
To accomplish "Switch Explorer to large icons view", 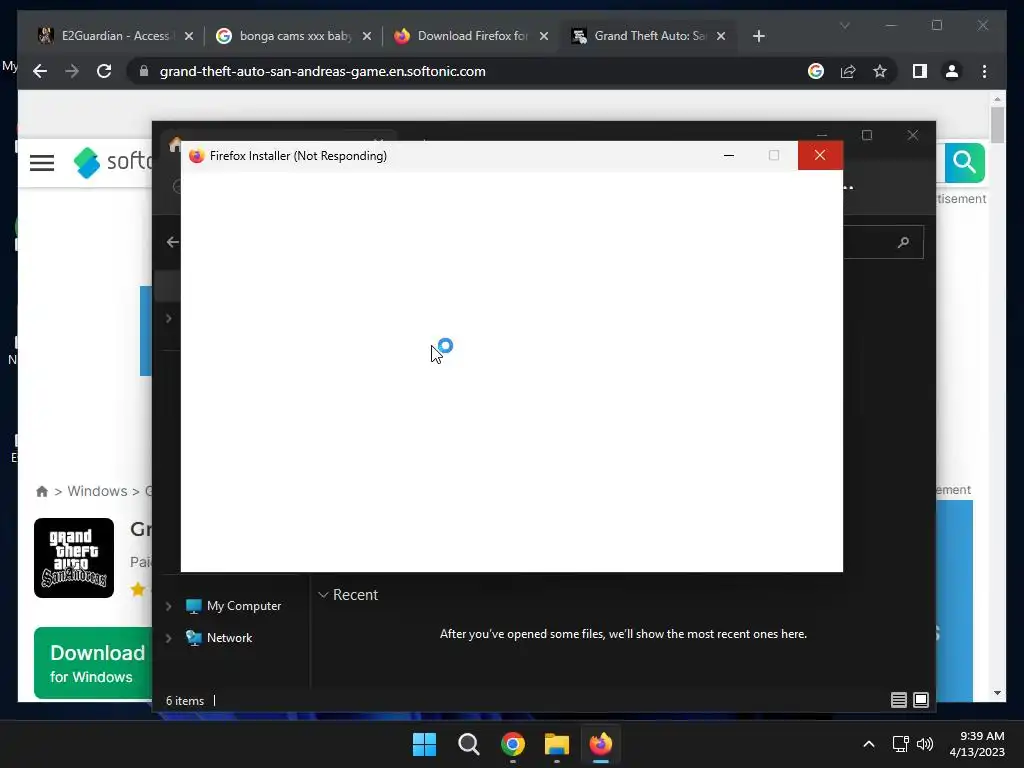I will pyautogui.click(x=921, y=700).
